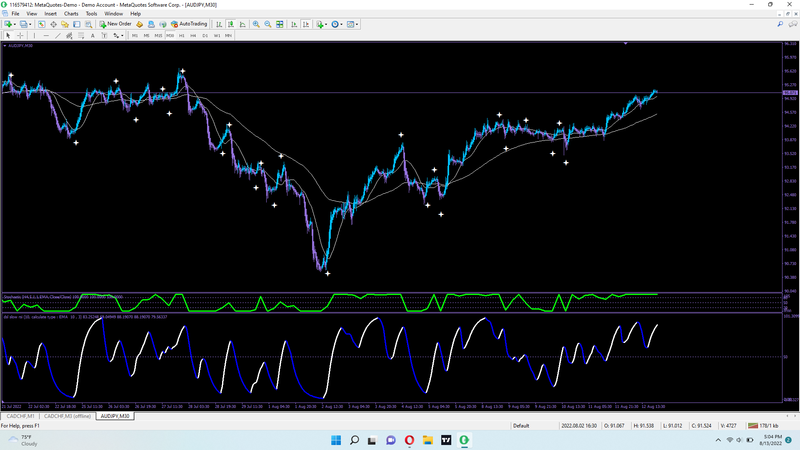This screenshot has width=800, height=450.
Task: Toggle the AutoTrading button
Action: click(190, 23)
